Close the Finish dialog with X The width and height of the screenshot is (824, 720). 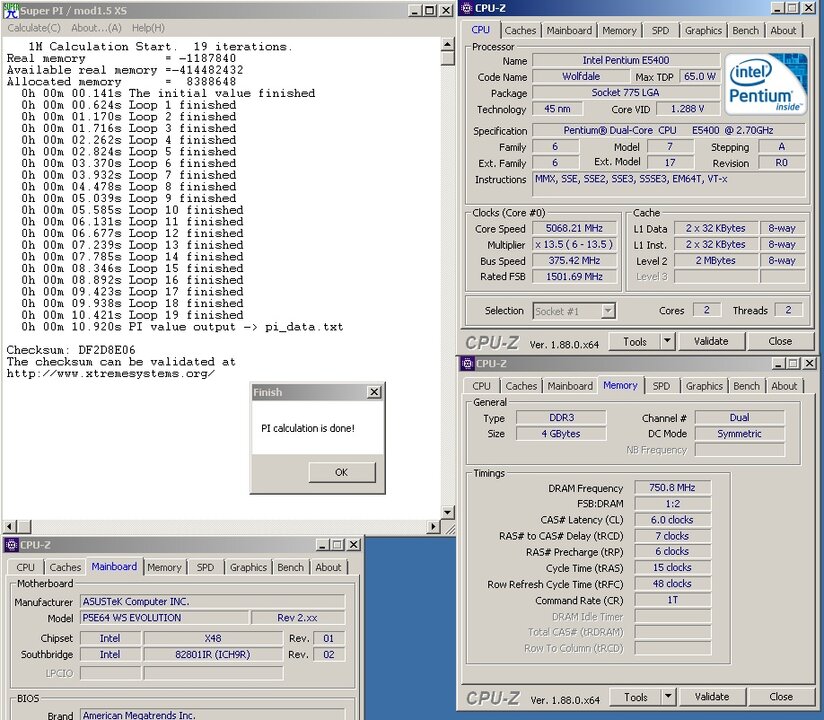pos(374,392)
